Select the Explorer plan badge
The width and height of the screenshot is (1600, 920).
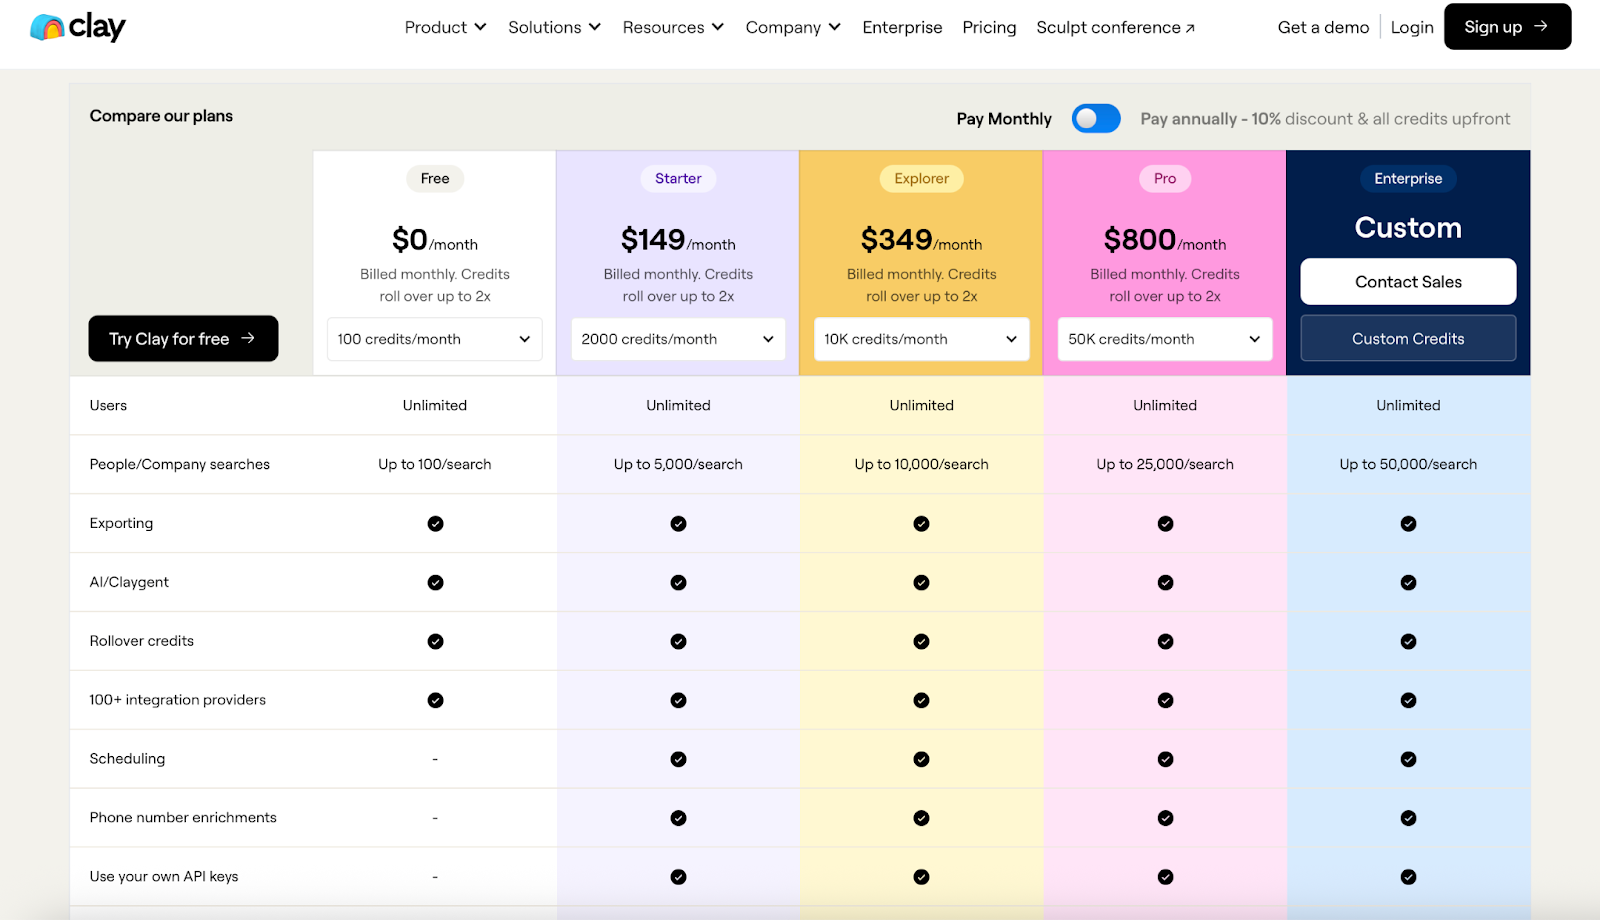[x=921, y=178]
